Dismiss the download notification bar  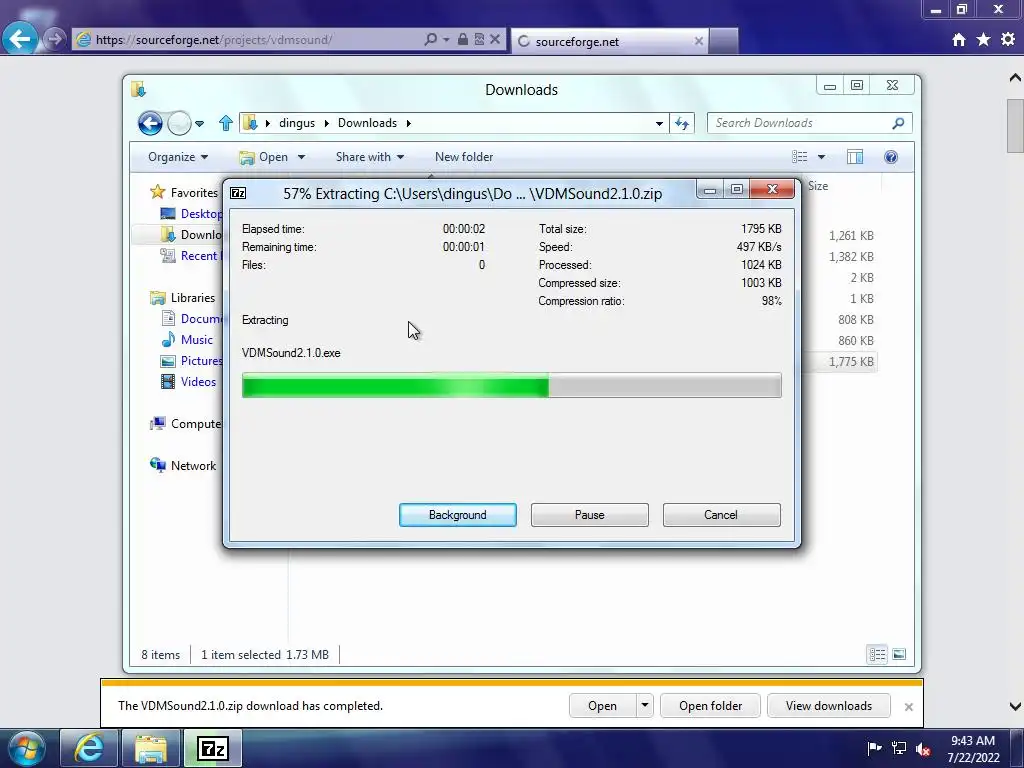tap(908, 707)
